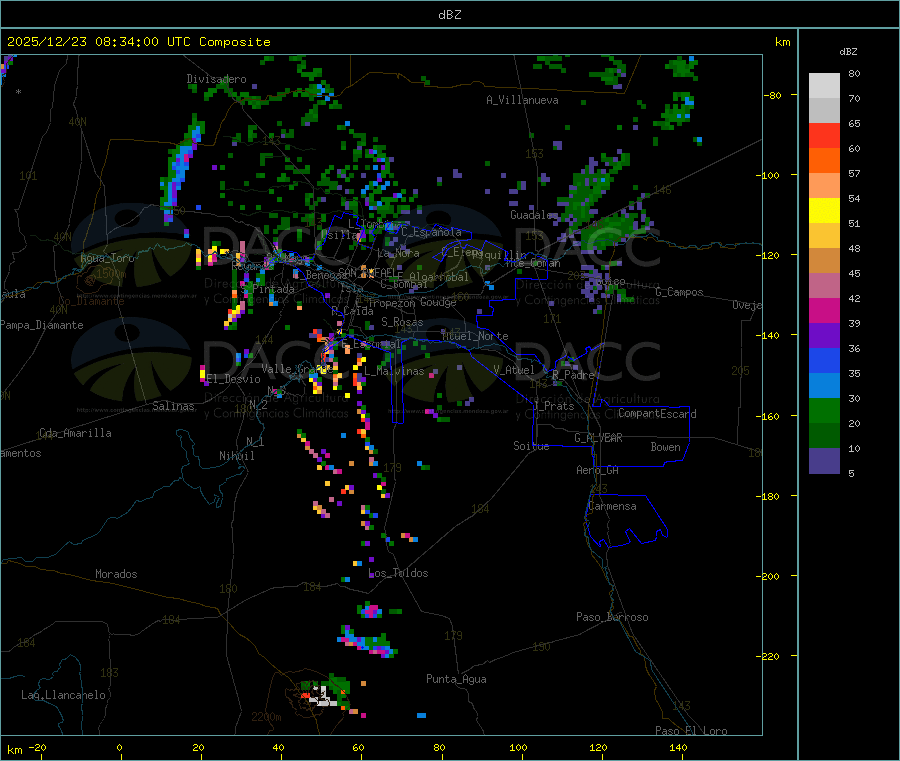The image size is (900, 761).
Task: Click the G_Campos map label
Action: [x=680, y=292]
